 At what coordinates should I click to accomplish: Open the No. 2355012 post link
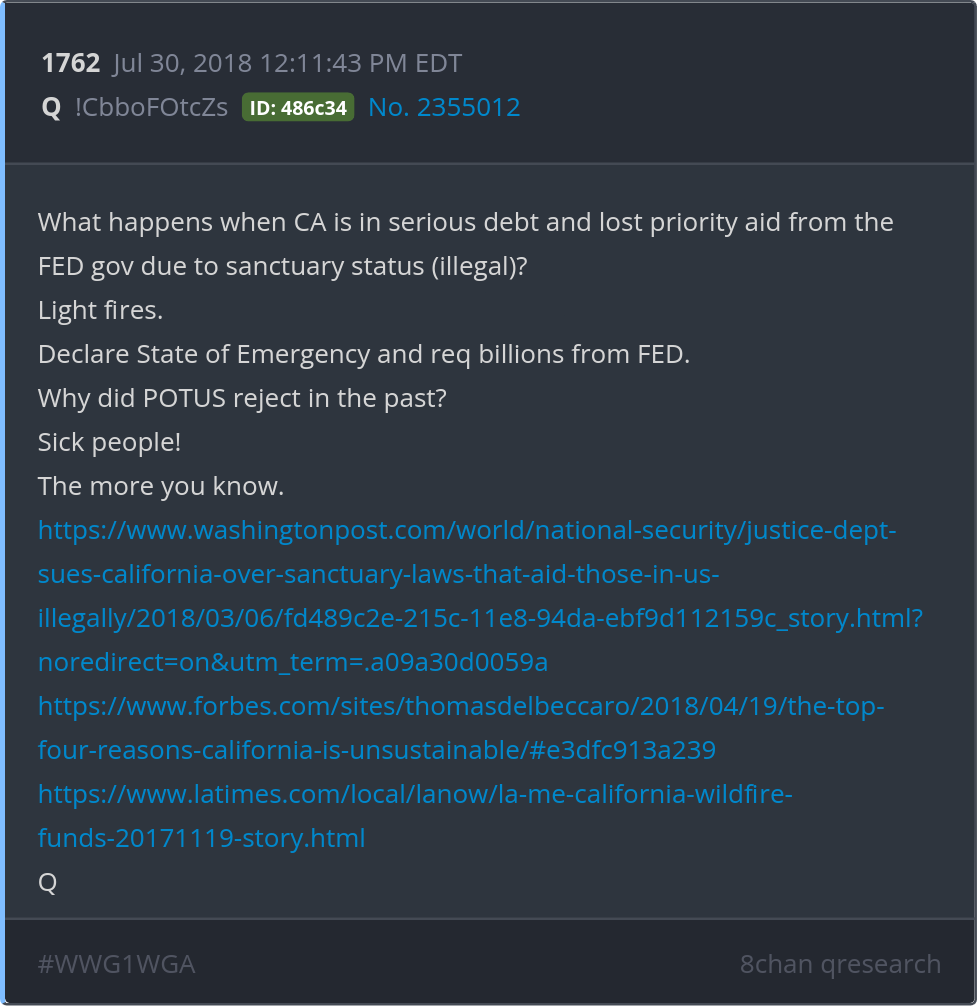pyautogui.click(x=444, y=108)
